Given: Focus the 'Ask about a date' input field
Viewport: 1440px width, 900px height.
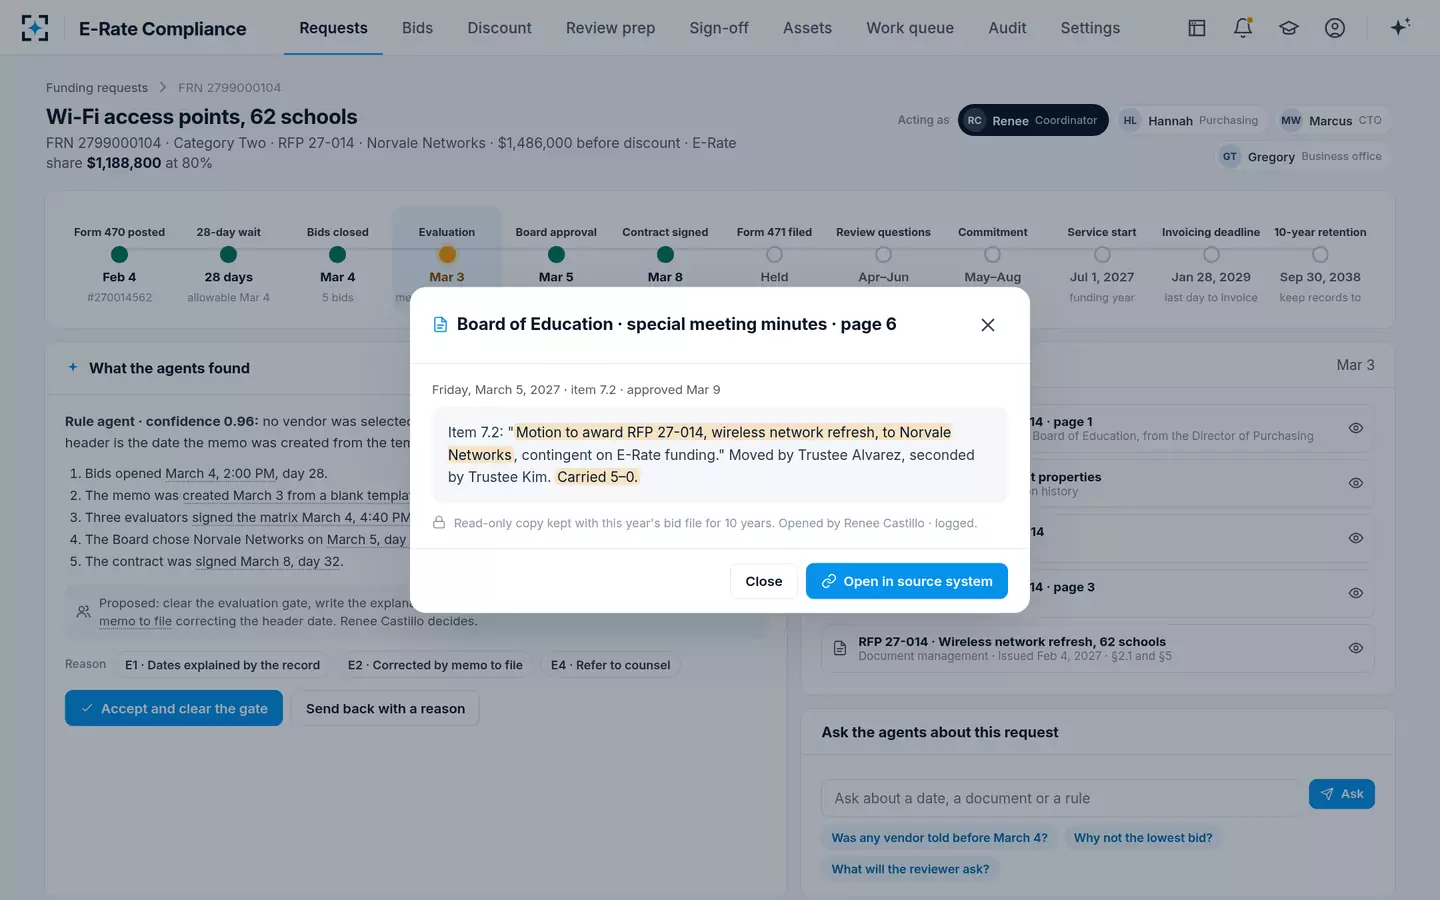Looking at the screenshot, I should (x=1062, y=798).
